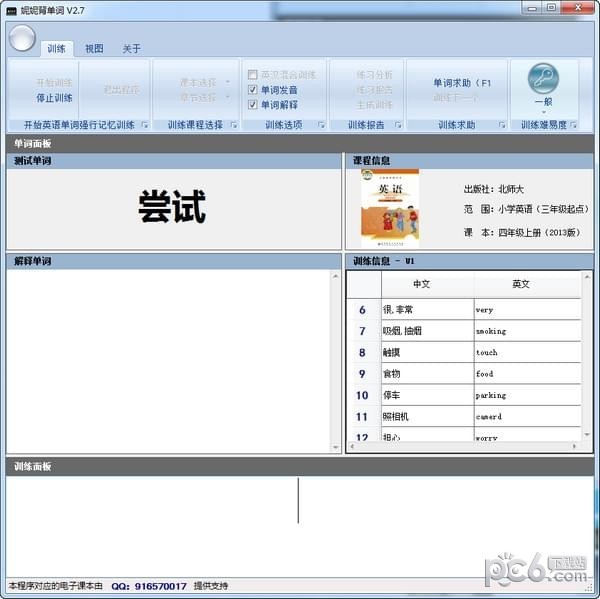Click scroll-down arrow of the word table
Image resolution: width=600 pixels, height=599 pixels.
coord(587,434)
